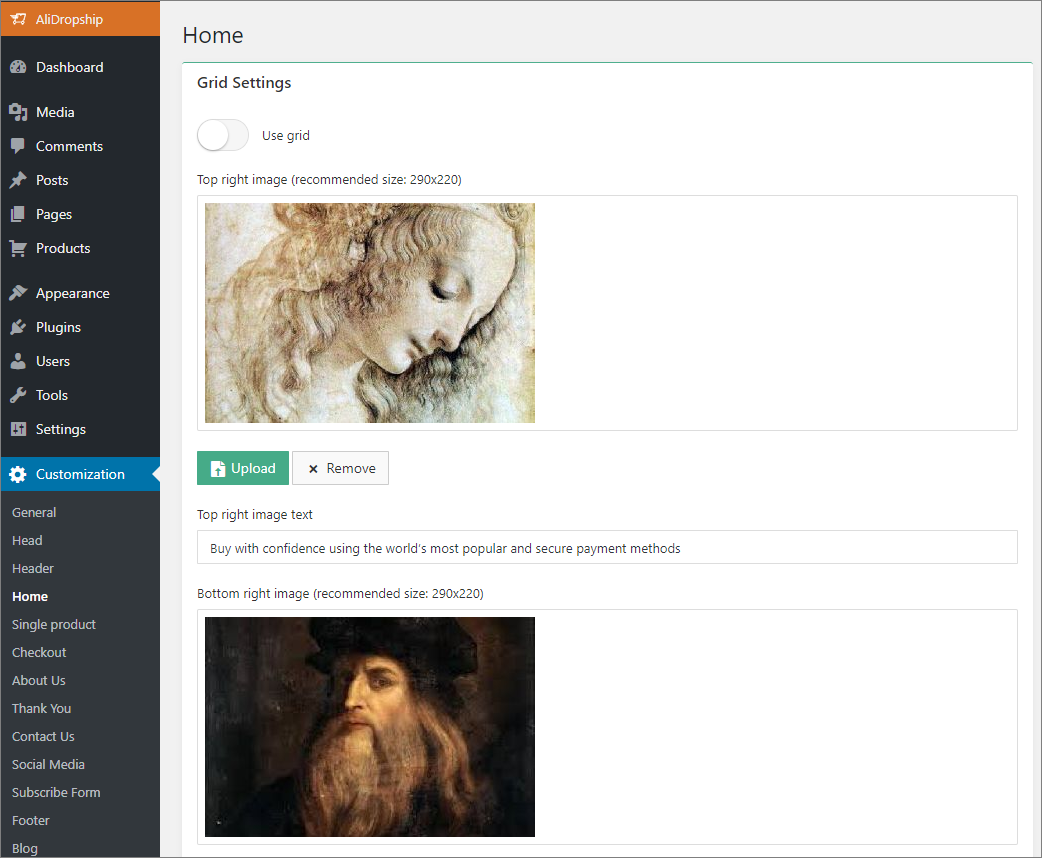
Task: Click the Plugins plug icon
Action: click(x=18, y=327)
